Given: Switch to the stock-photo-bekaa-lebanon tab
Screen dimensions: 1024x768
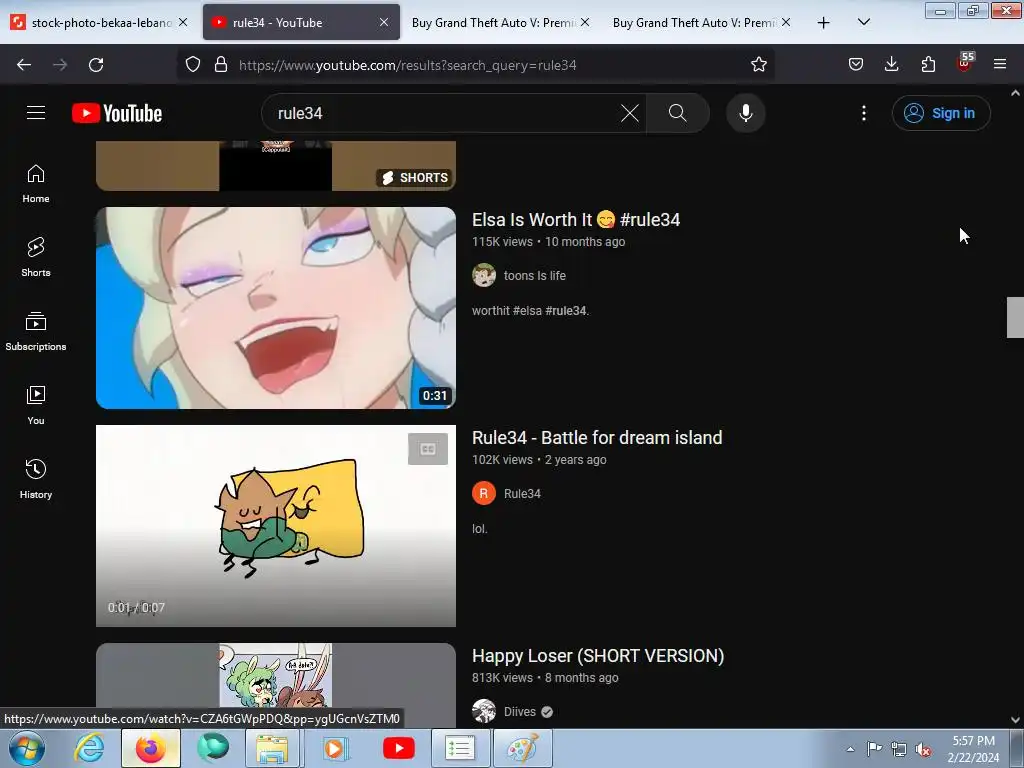Looking at the screenshot, I should [x=99, y=23].
